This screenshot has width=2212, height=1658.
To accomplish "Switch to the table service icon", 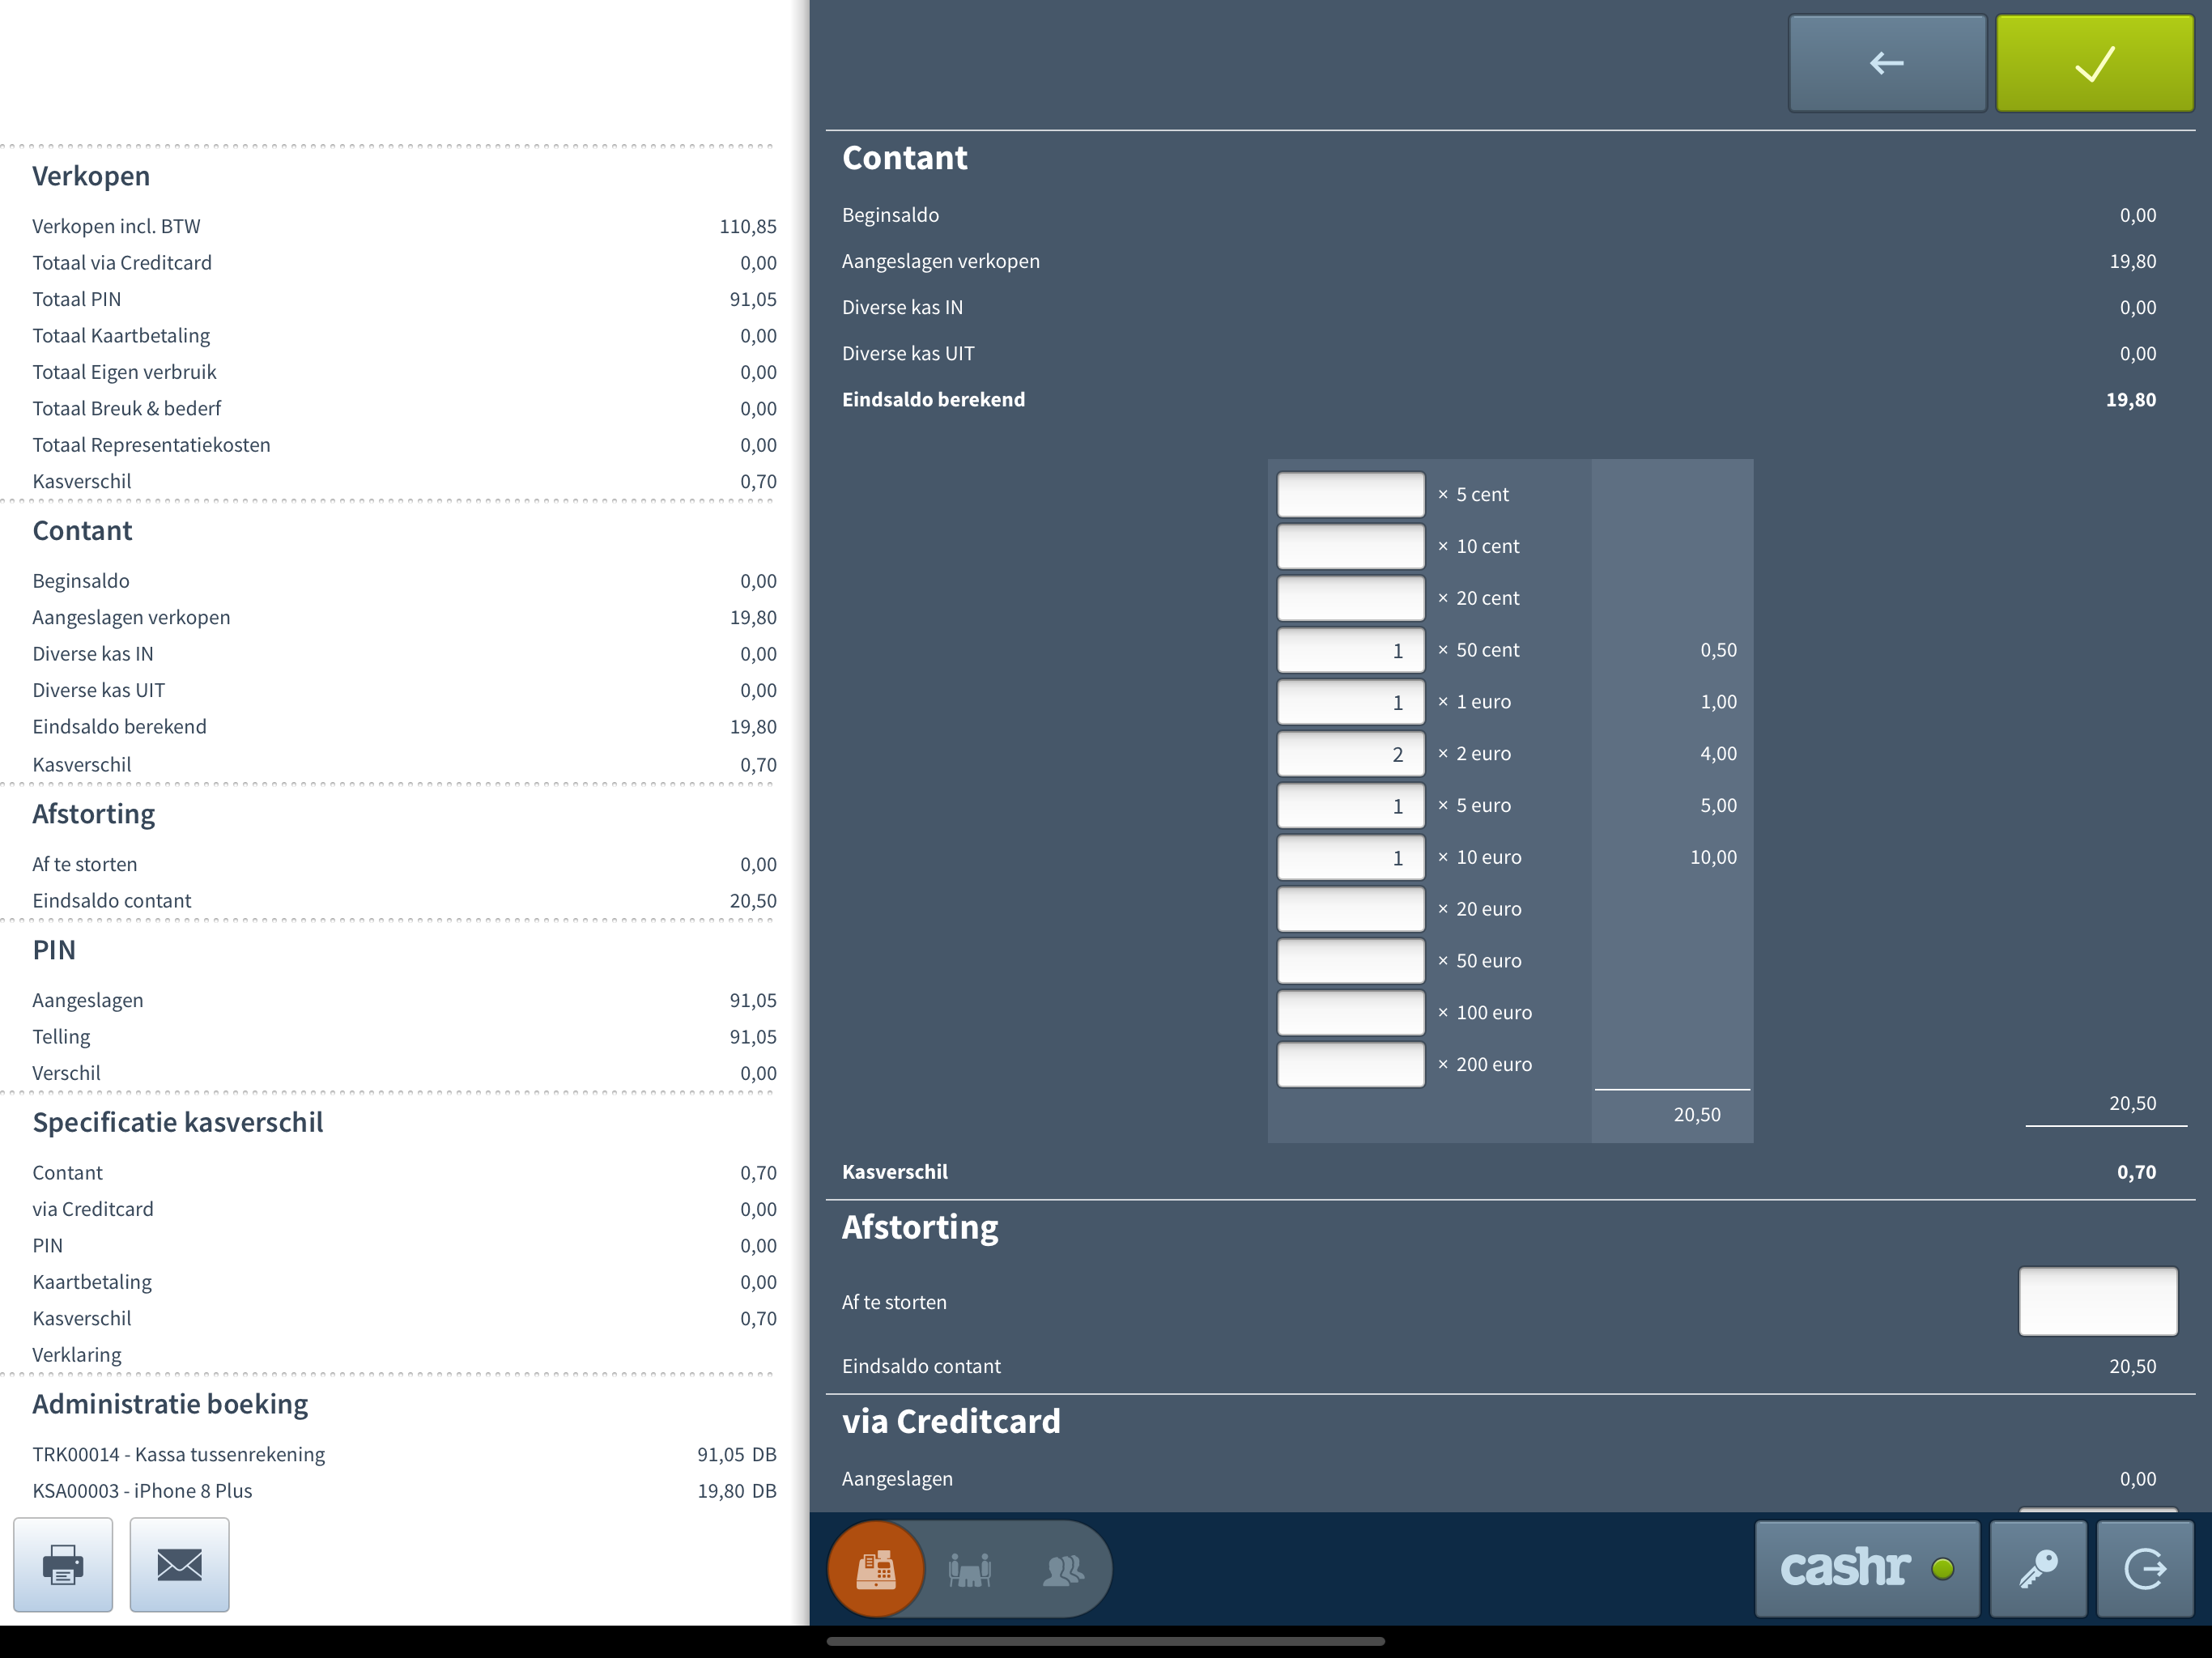I will pyautogui.click(x=970, y=1569).
